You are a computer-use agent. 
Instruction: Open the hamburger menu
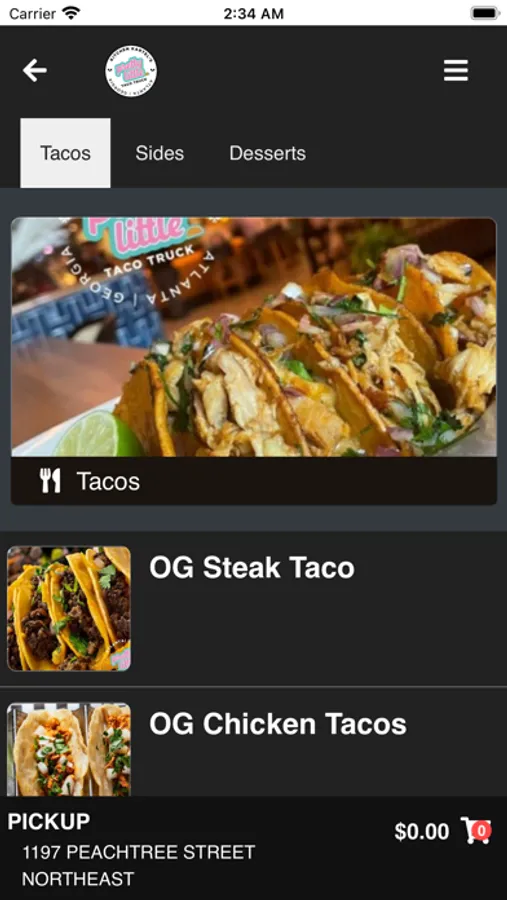click(456, 71)
